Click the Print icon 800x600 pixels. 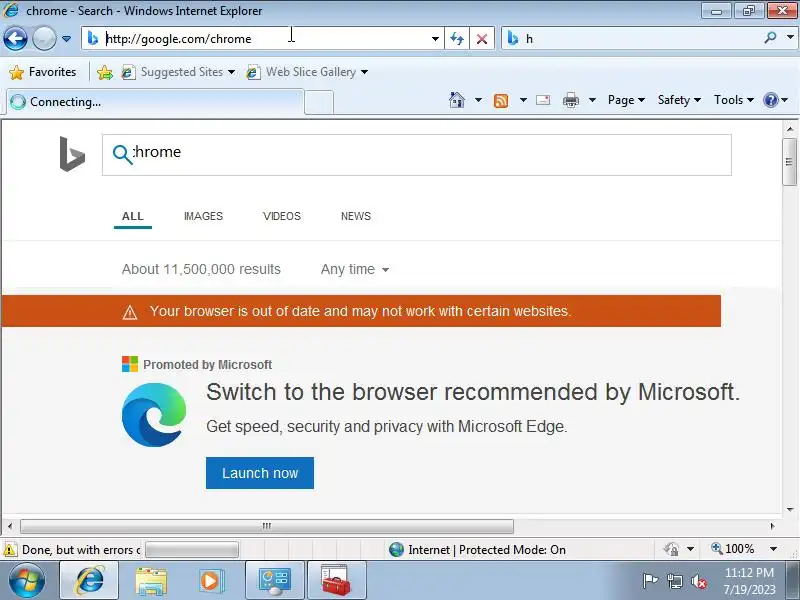pyautogui.click(x=570, y=100)
